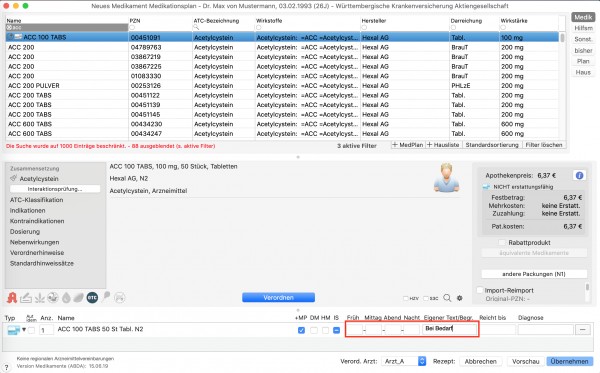This screenshot has height=373, width=600.
Task: Click the pill icon beside Acetylcystein
Action: point(13,178)
